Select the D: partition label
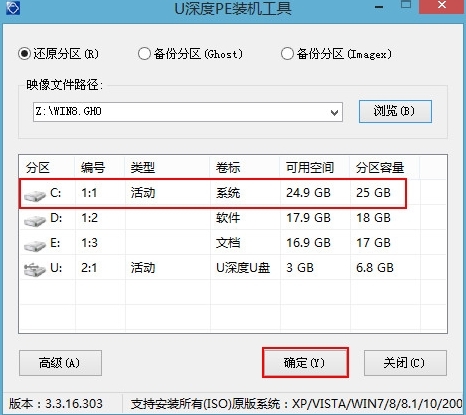 56,218
